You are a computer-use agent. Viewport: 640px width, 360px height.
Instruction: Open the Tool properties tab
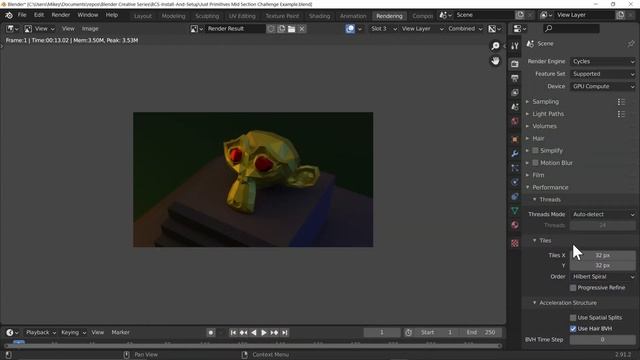(x=515, y=46)
